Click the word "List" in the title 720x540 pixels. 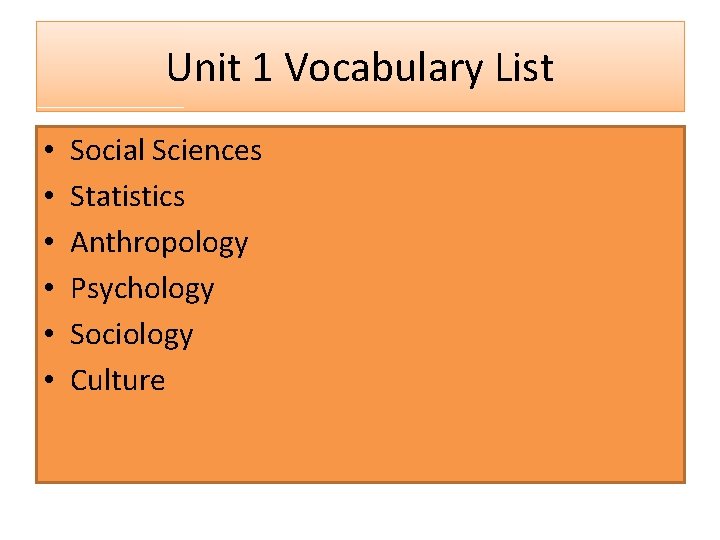(523, 68)
